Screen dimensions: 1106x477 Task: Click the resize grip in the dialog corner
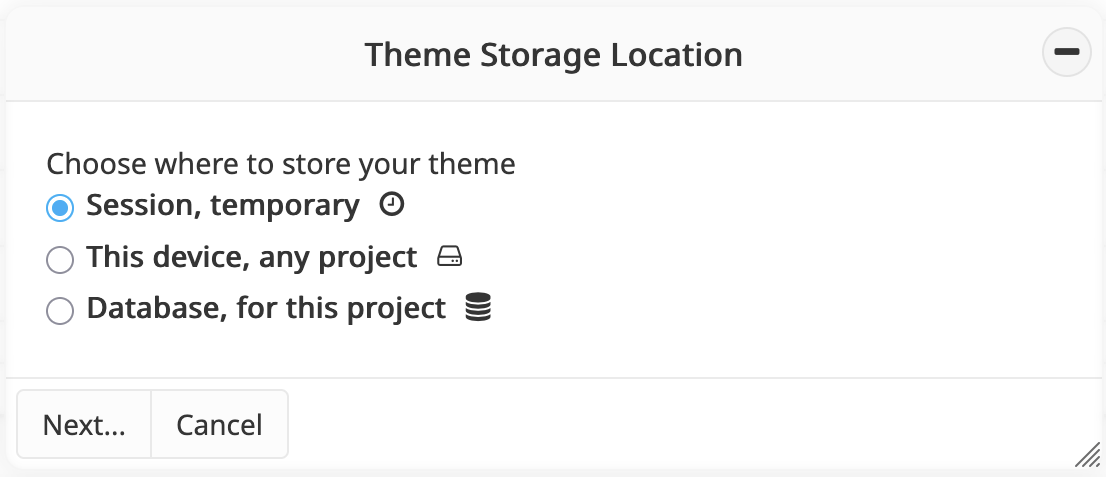tap(1087, 456)
